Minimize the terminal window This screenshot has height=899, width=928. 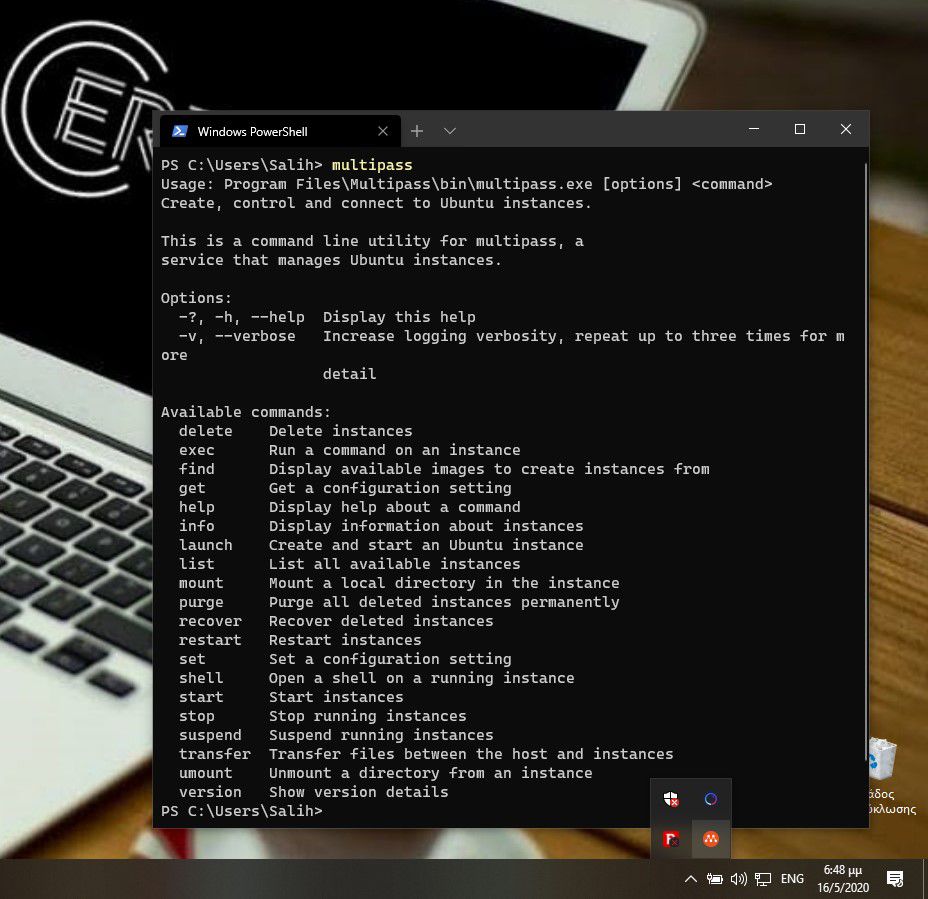tap(754, 129)
